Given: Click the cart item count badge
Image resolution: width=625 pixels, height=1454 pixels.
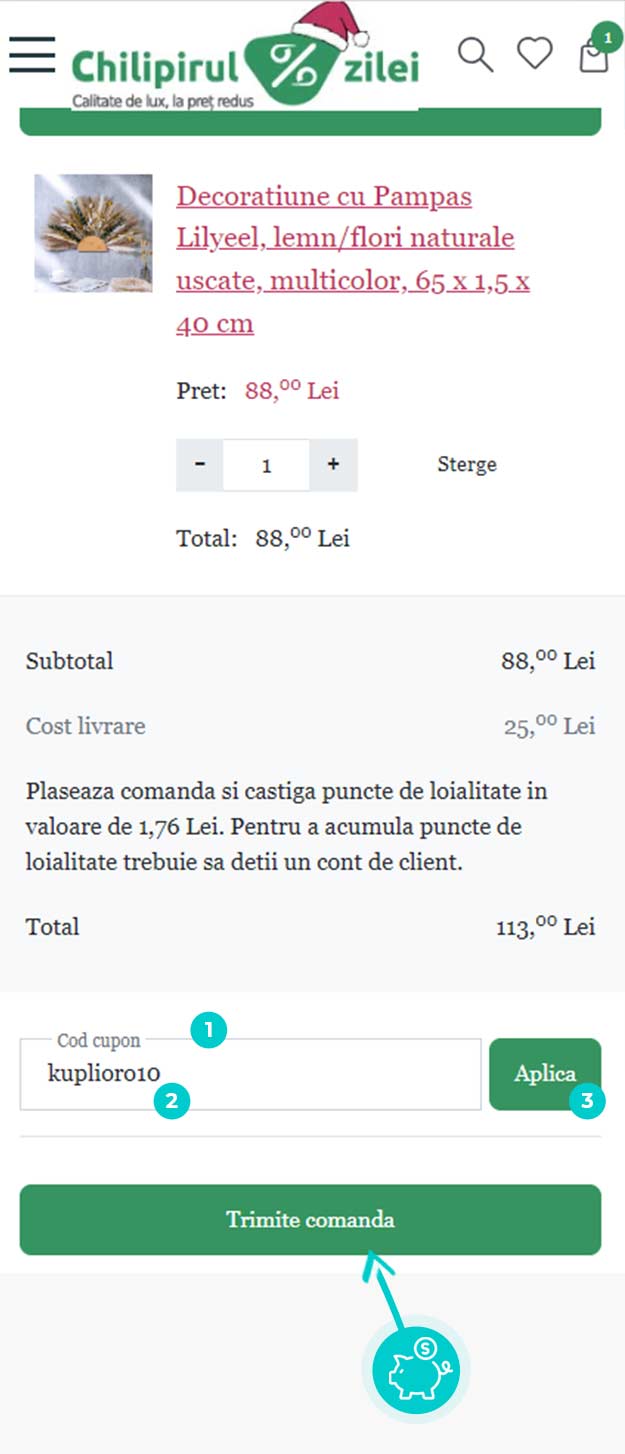Looking at the screenshot, I should coord(606,37).
